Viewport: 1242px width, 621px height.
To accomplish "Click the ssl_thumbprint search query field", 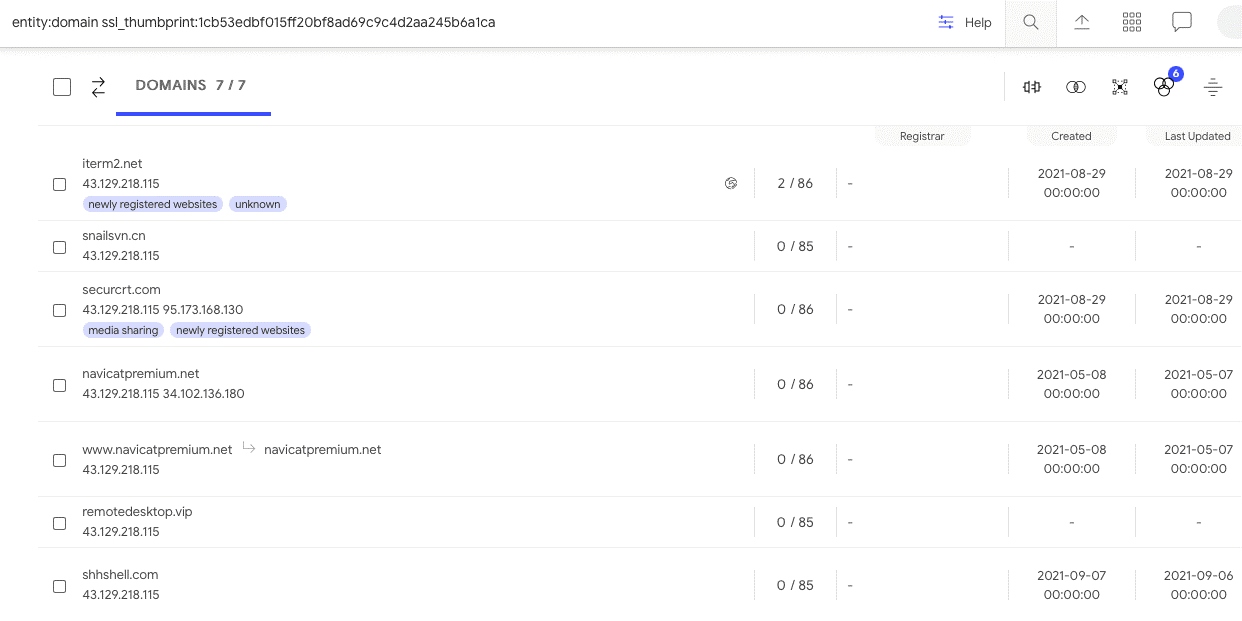I will pos(400,22).
